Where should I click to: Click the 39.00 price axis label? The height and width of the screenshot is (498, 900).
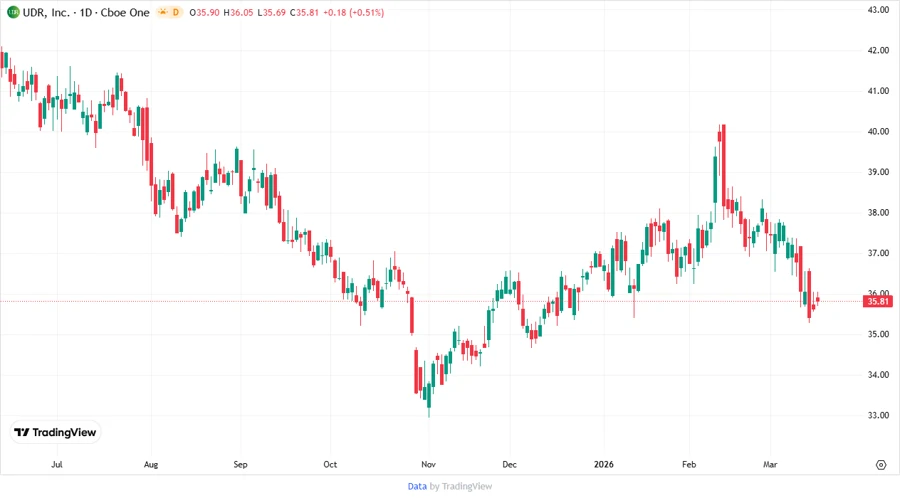[878, 172]
